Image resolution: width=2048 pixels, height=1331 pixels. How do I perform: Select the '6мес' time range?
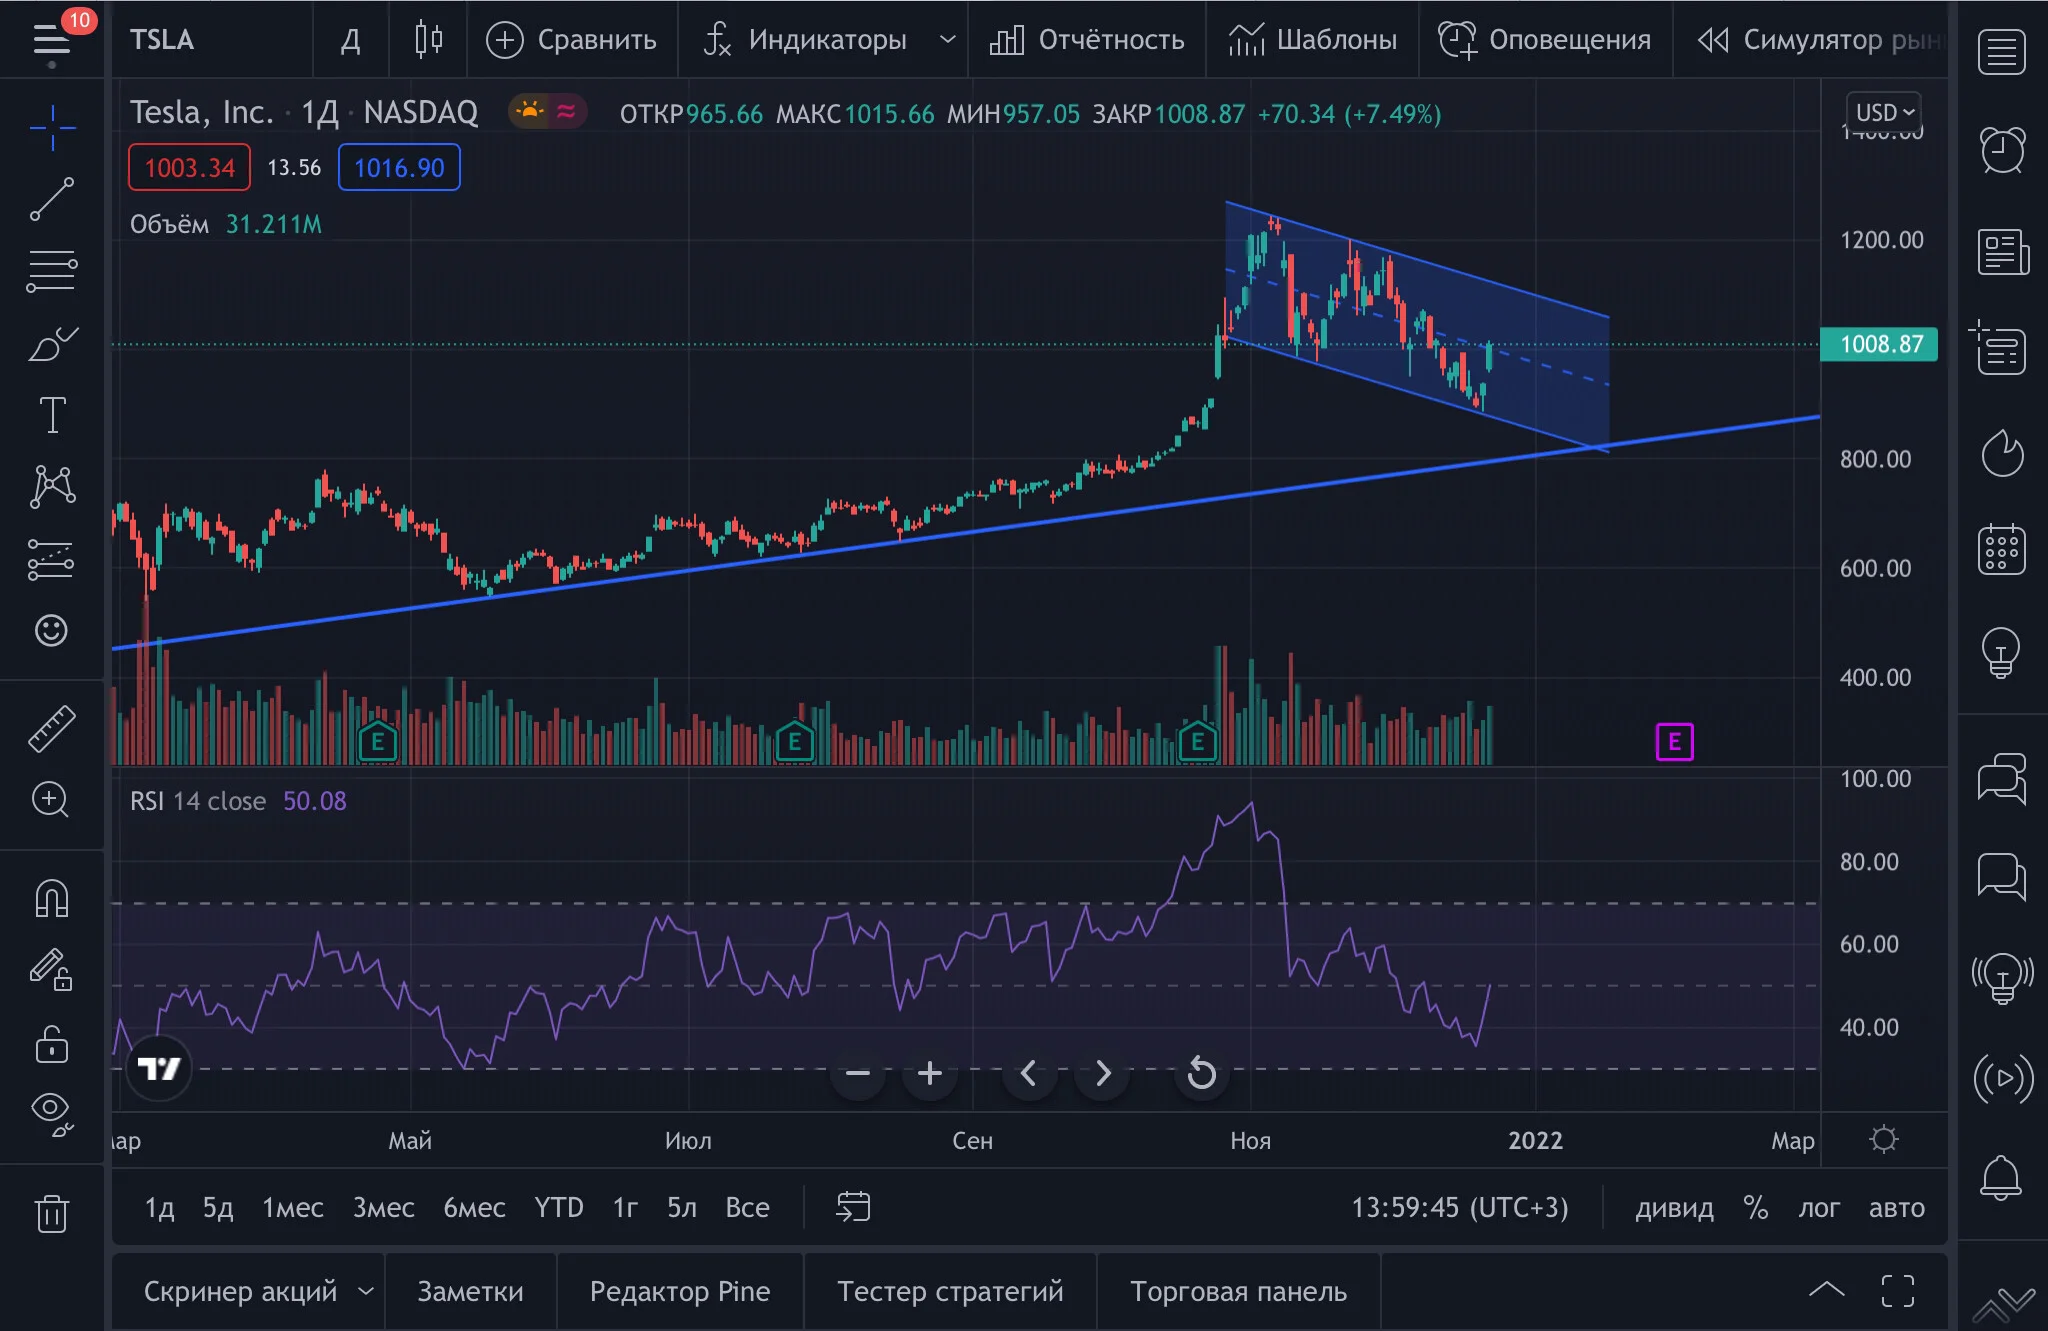point(474,1208)
